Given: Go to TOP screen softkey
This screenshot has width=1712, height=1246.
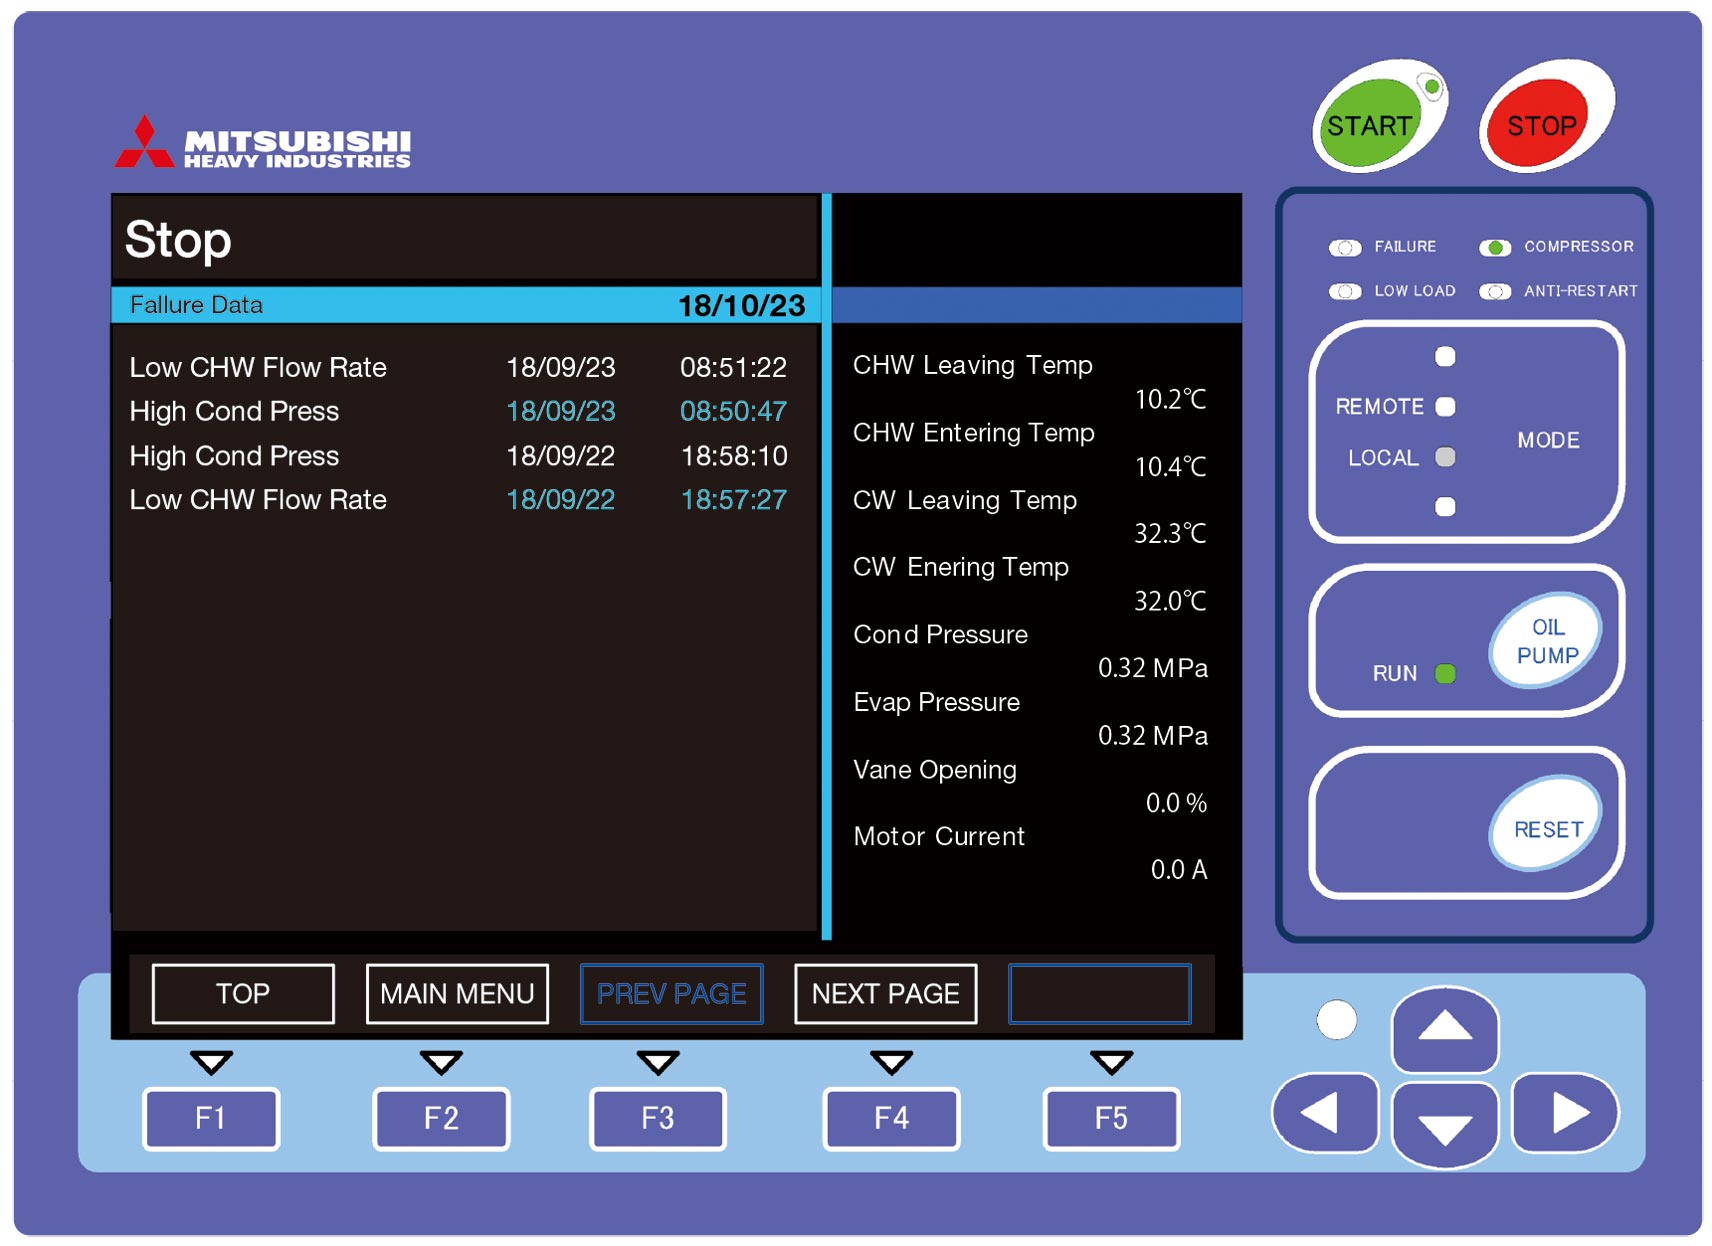Looking at the screenshot, I should click(x=243, y=993).
